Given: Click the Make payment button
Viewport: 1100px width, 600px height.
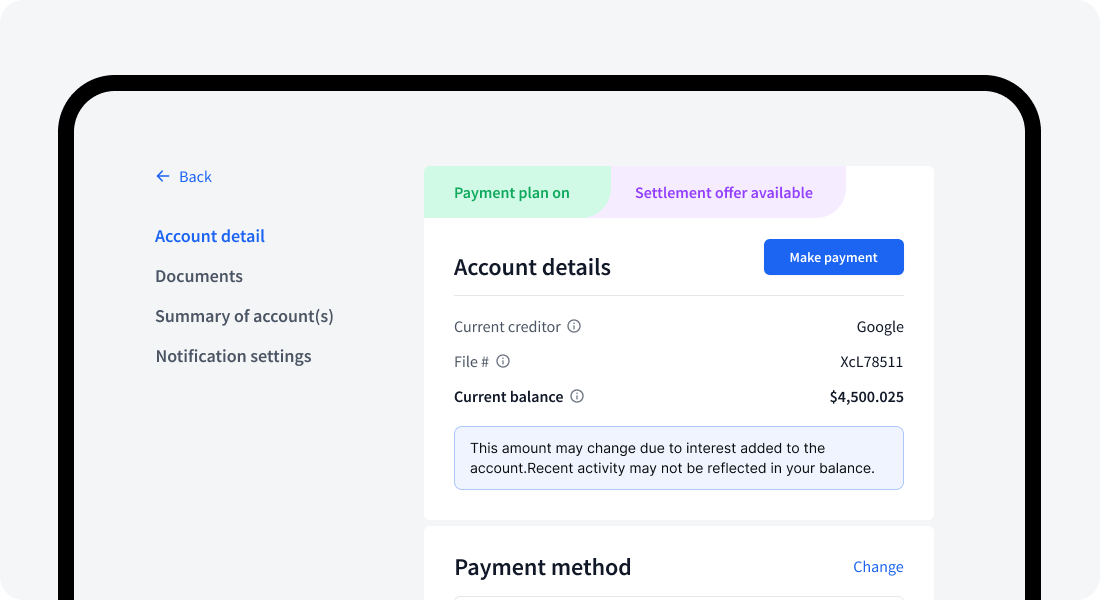Looking at the screenshot, I should [833, 257].
